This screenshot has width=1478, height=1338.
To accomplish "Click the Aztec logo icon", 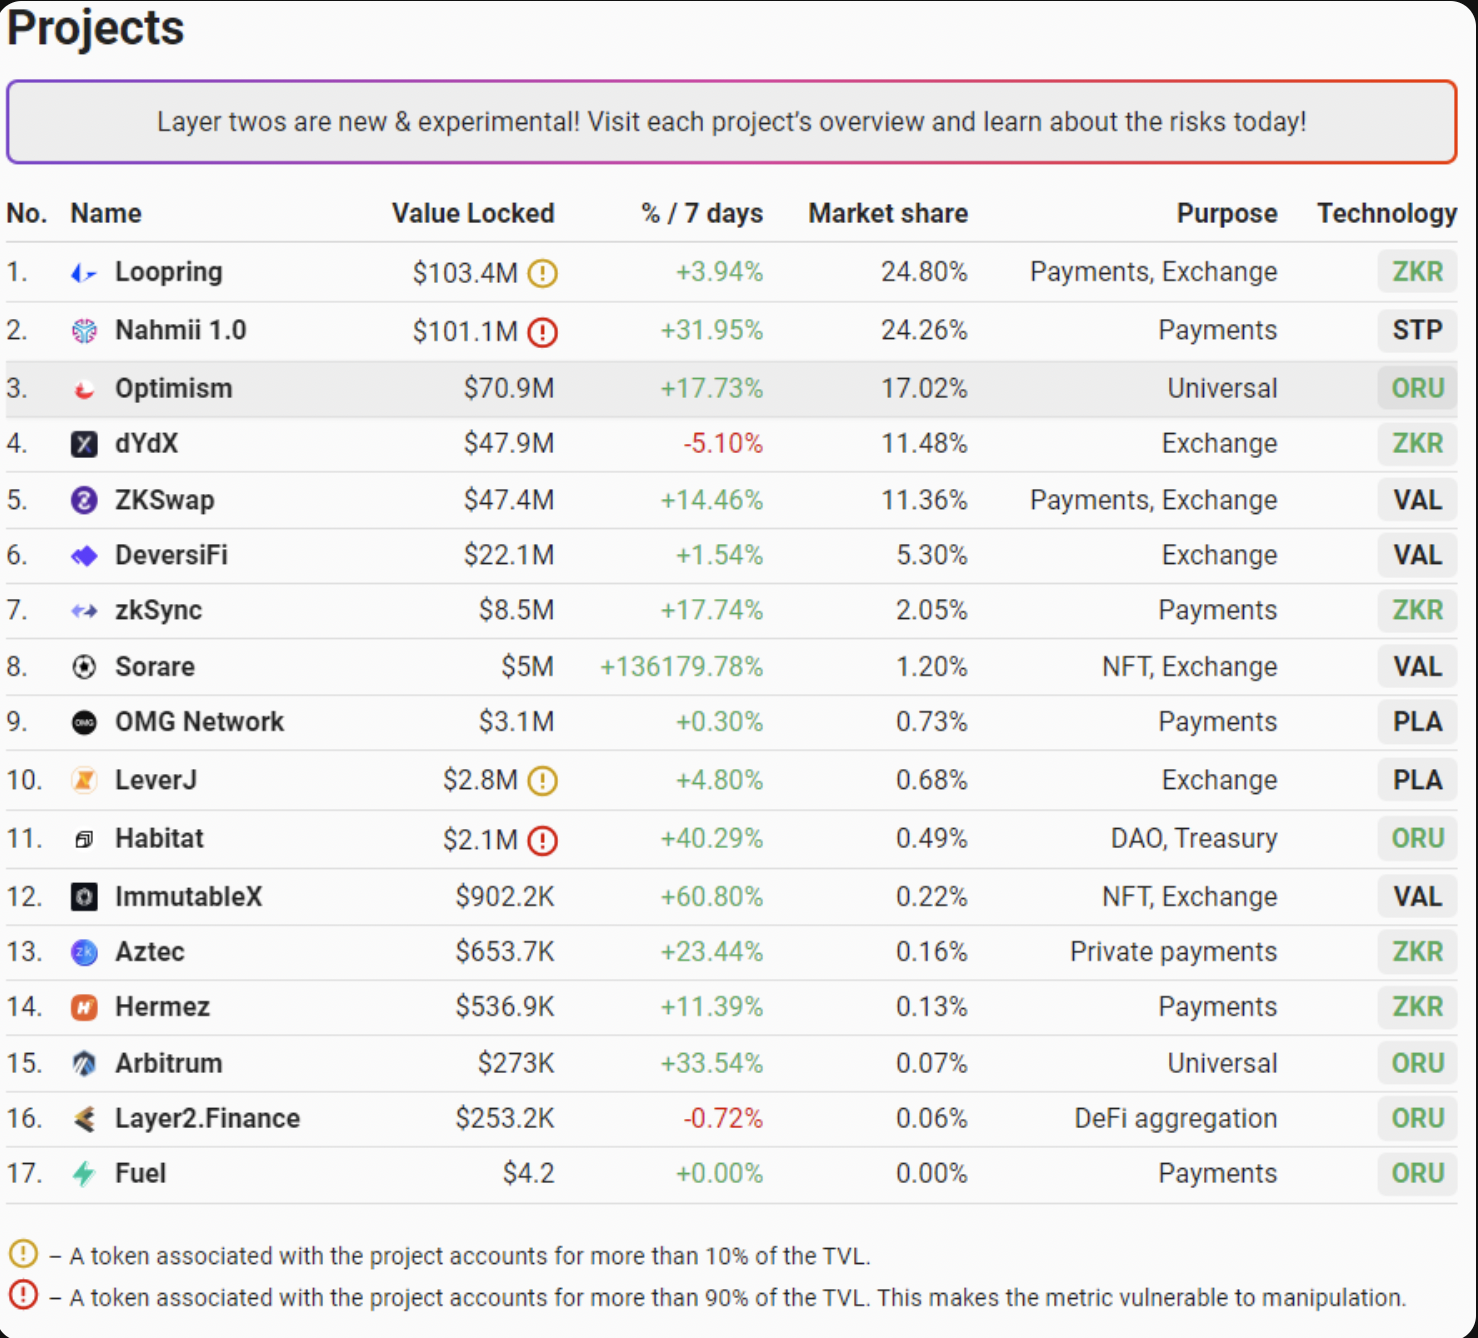I will [84, 952].
